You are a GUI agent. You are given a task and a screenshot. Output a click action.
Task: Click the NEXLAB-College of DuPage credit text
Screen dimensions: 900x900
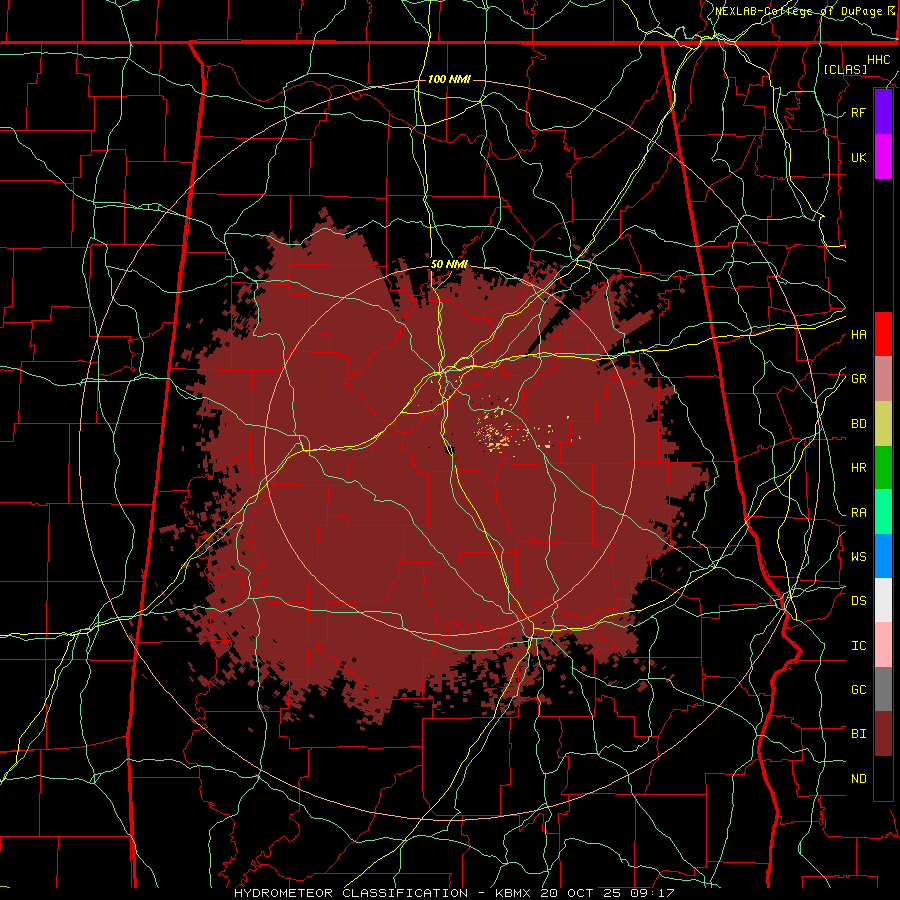click(805, 11)
